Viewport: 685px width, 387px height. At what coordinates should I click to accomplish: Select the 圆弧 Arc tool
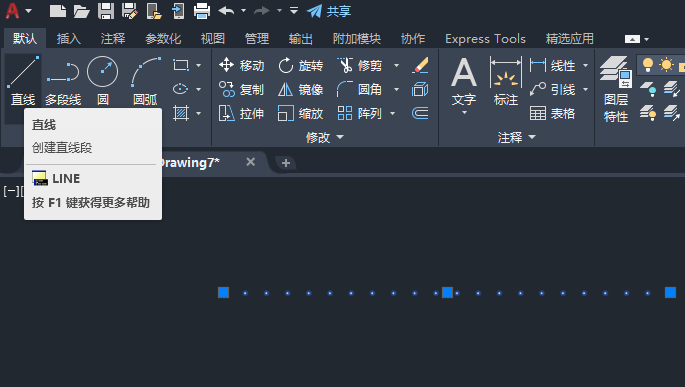point(145,81)
